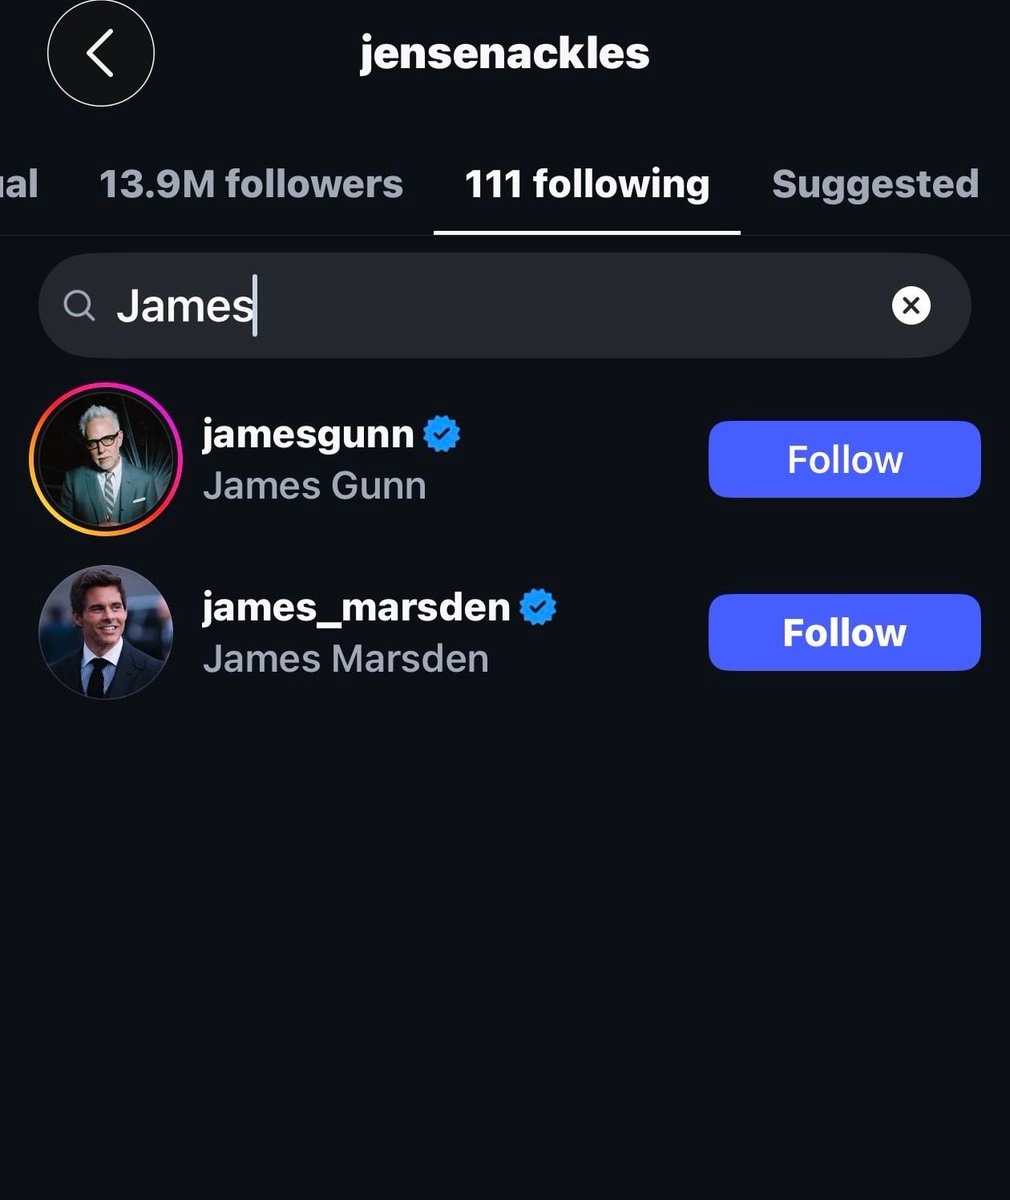Focus the search field containing James
The height and width of the screenshot is (1200, 1010).
click(x=505, y=305)
